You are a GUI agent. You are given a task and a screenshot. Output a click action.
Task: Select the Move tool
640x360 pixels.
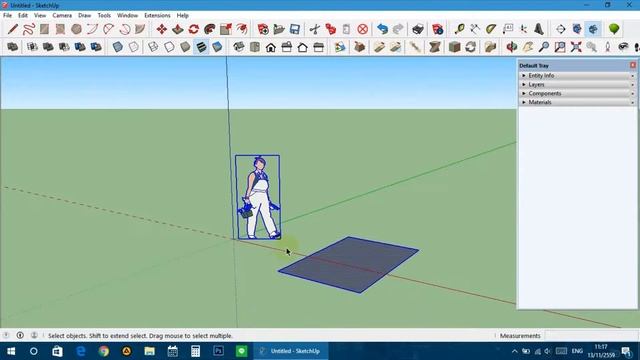tap(162, 29)
